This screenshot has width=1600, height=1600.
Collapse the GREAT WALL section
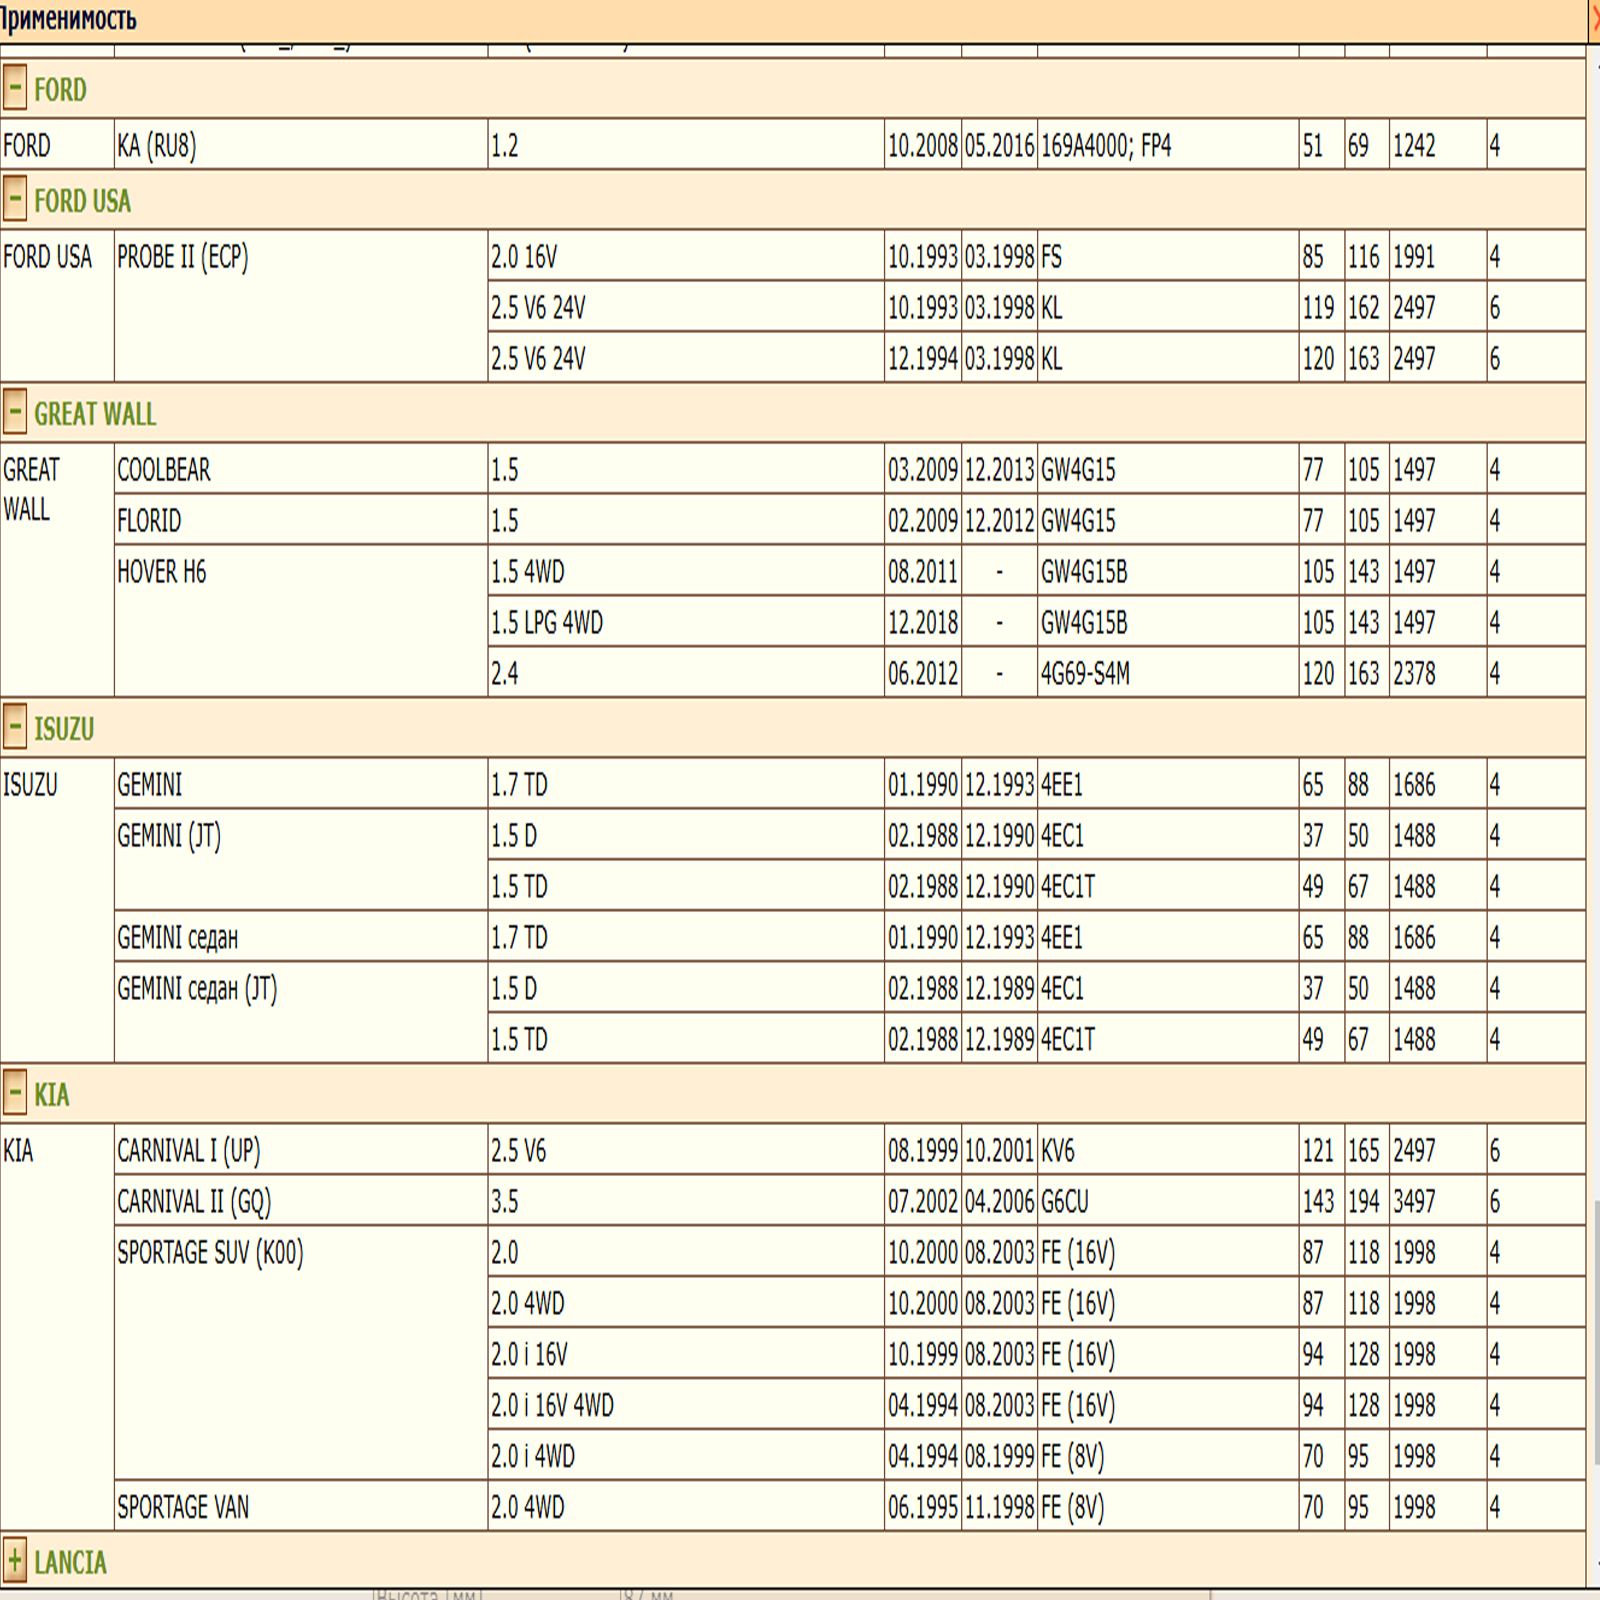(x=14, y=412)
